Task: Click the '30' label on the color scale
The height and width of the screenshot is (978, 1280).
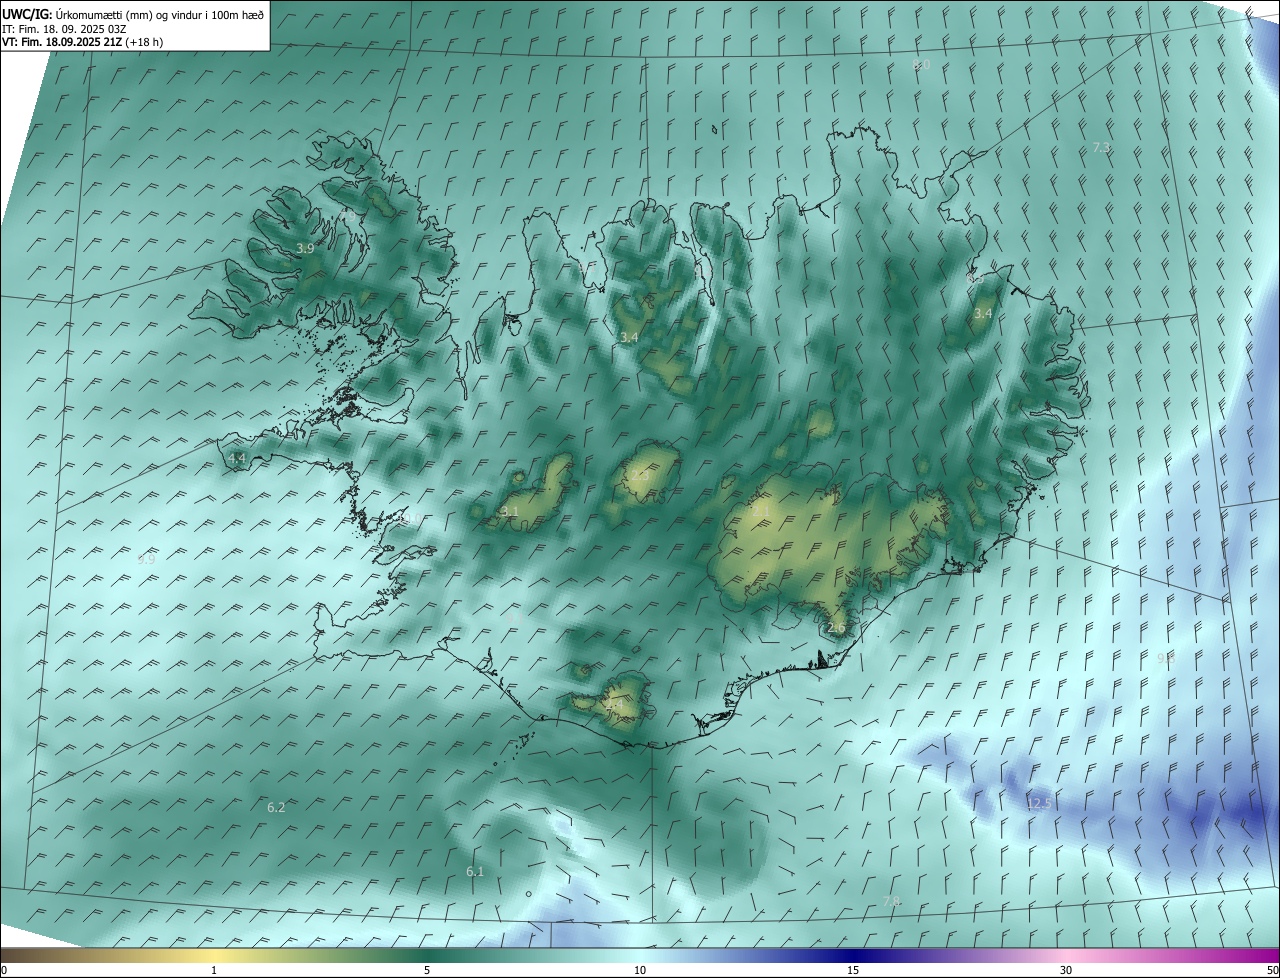Action: [x=1066, y=971]
